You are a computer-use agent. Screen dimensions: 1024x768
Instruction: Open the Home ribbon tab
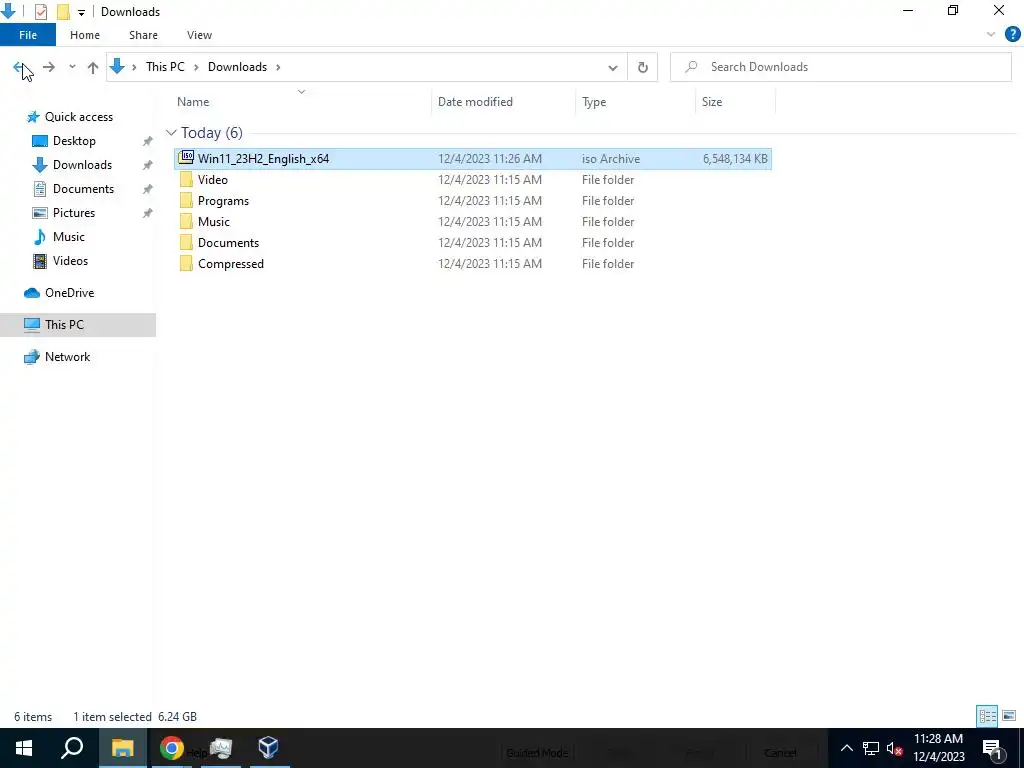click(85, 35)
